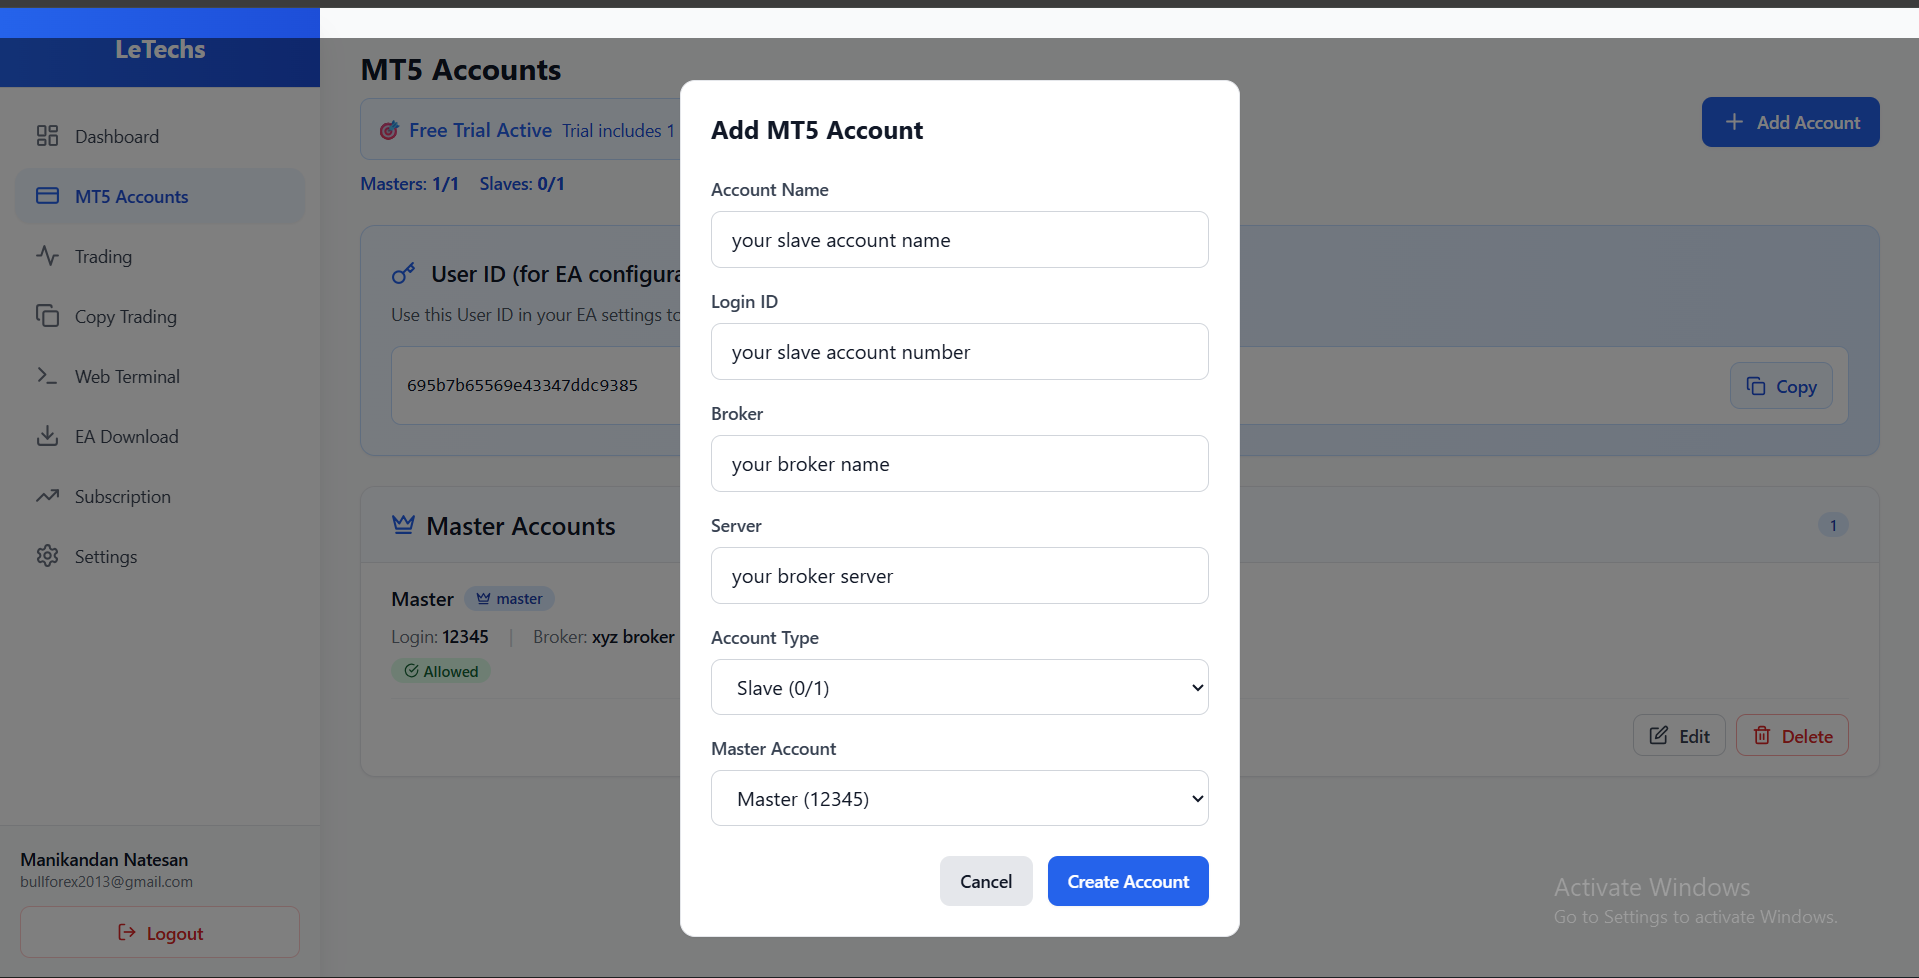Open the Account Type dropdown
The height and width of the screenshot is (978, 1919).
click(x=960, y=687)
